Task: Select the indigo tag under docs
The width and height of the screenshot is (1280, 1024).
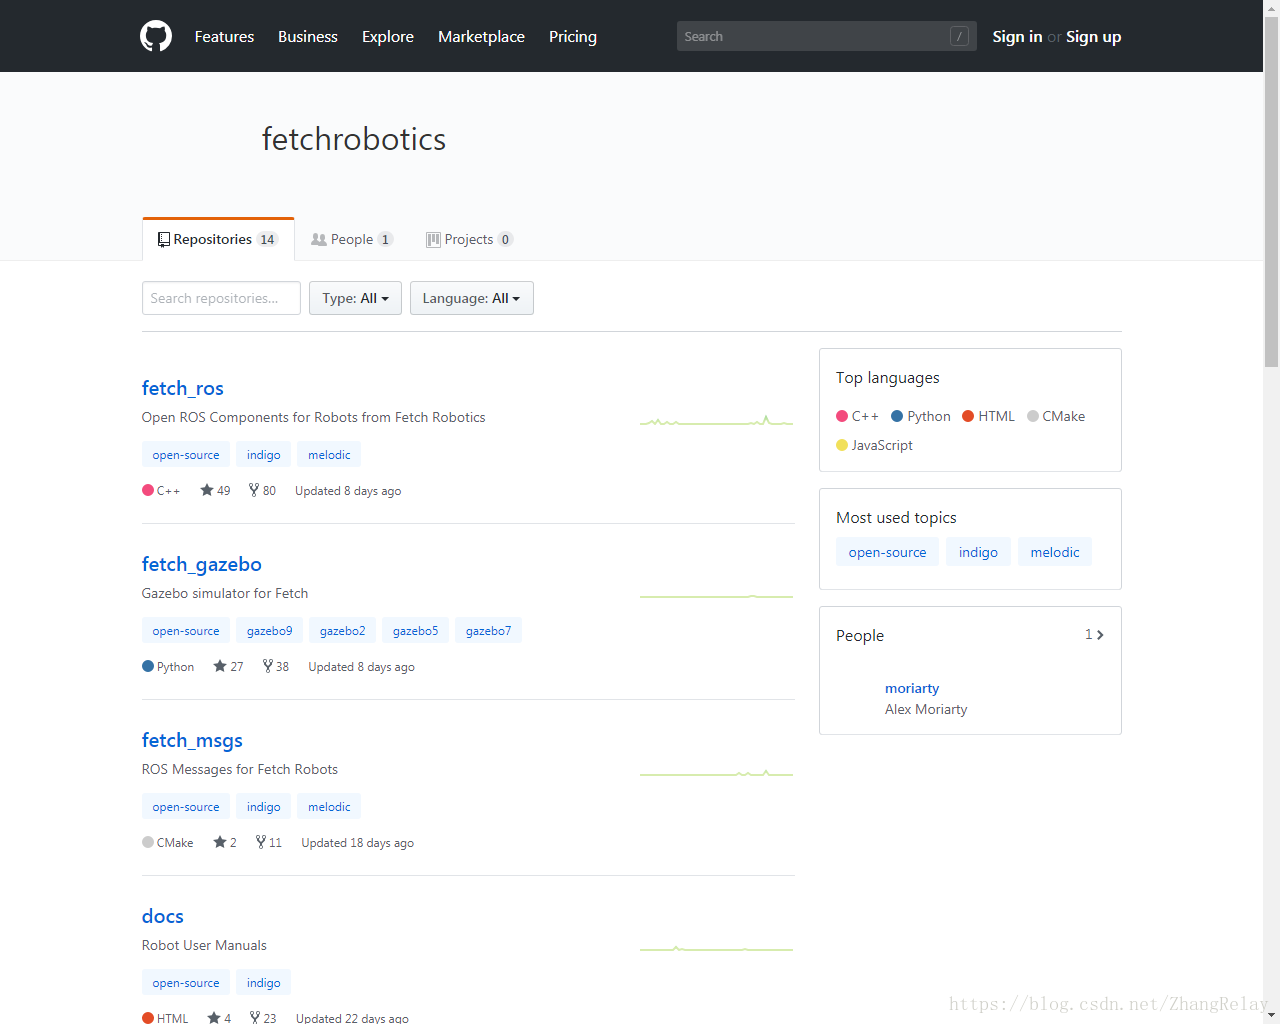Action: pyautogui.click(x=264, y=982)
